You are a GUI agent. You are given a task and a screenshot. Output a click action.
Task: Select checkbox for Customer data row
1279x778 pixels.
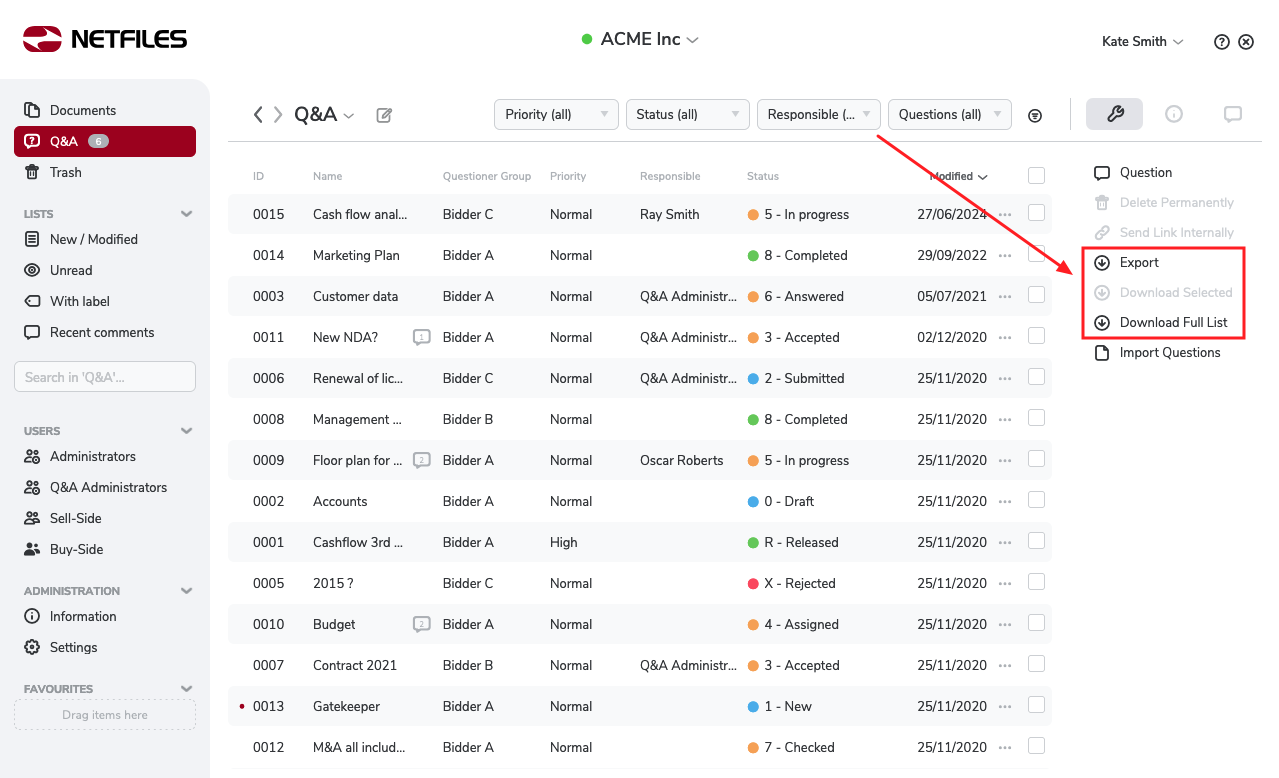point(1036,295)
